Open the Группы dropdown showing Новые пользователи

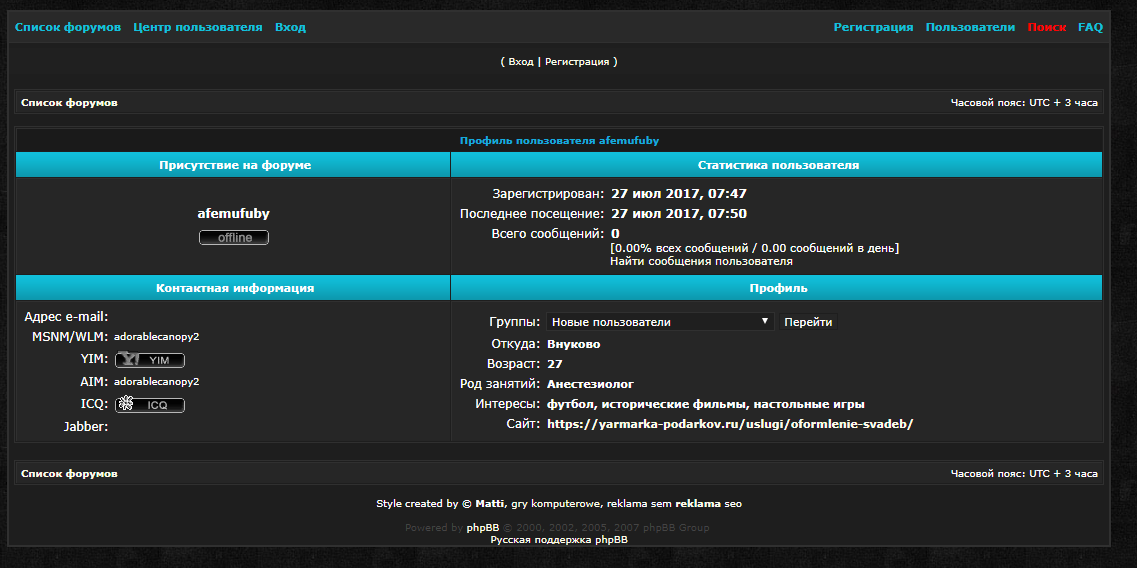(660, 322)
